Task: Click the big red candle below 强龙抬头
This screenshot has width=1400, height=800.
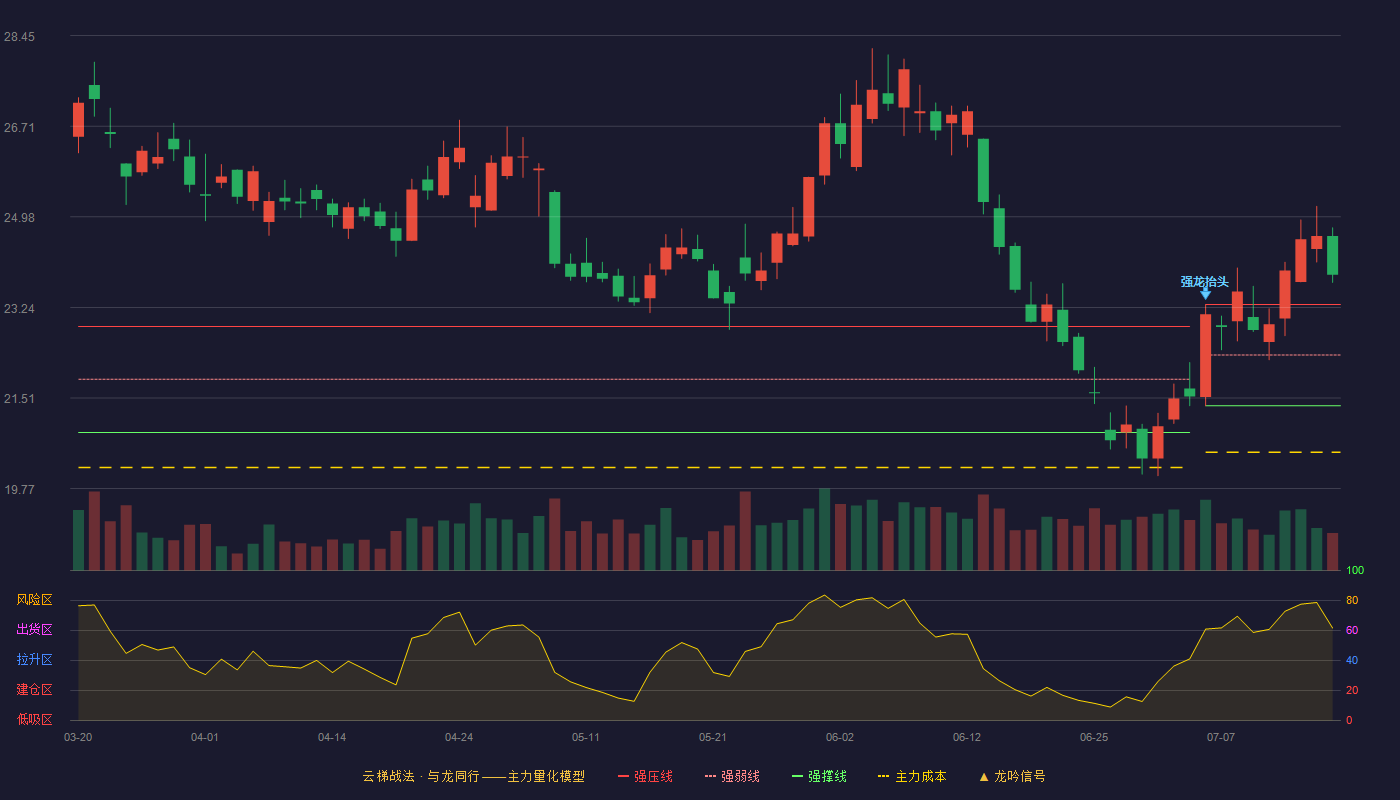Action: coord(1205,356)
